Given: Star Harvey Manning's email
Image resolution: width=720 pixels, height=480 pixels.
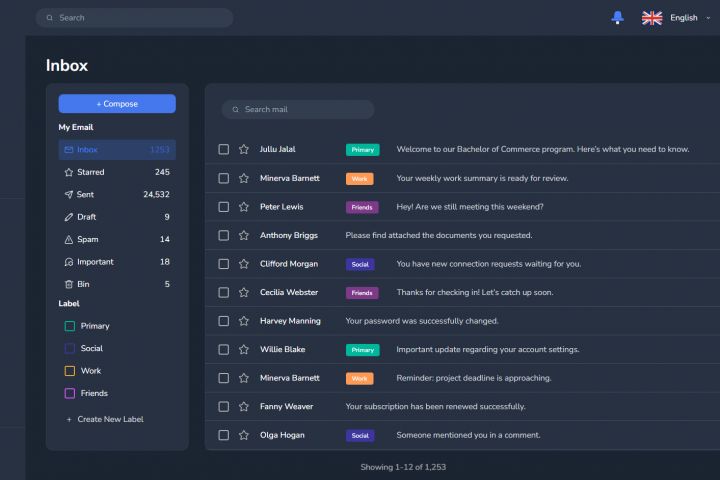Looking at the screenshot, I should 244,321.
